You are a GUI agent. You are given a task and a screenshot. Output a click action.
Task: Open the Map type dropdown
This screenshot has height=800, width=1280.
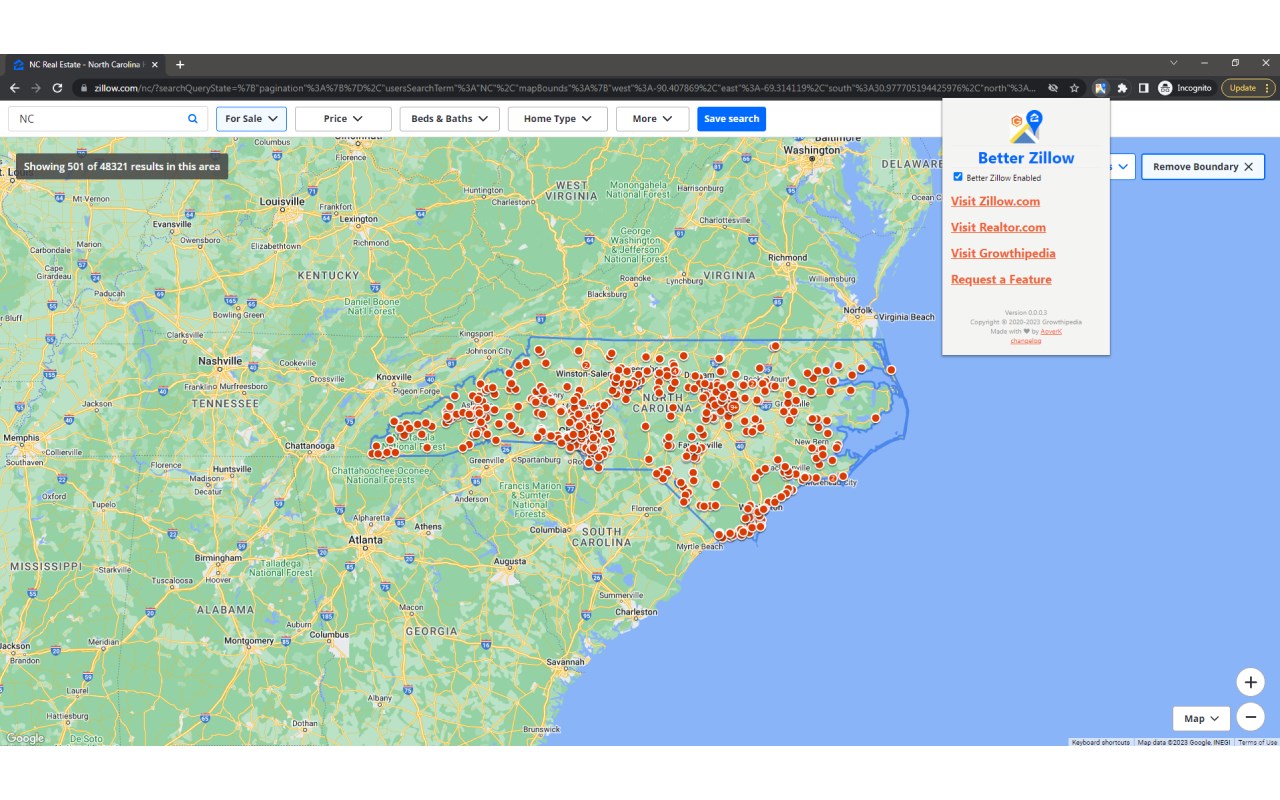coord(1201,718)
